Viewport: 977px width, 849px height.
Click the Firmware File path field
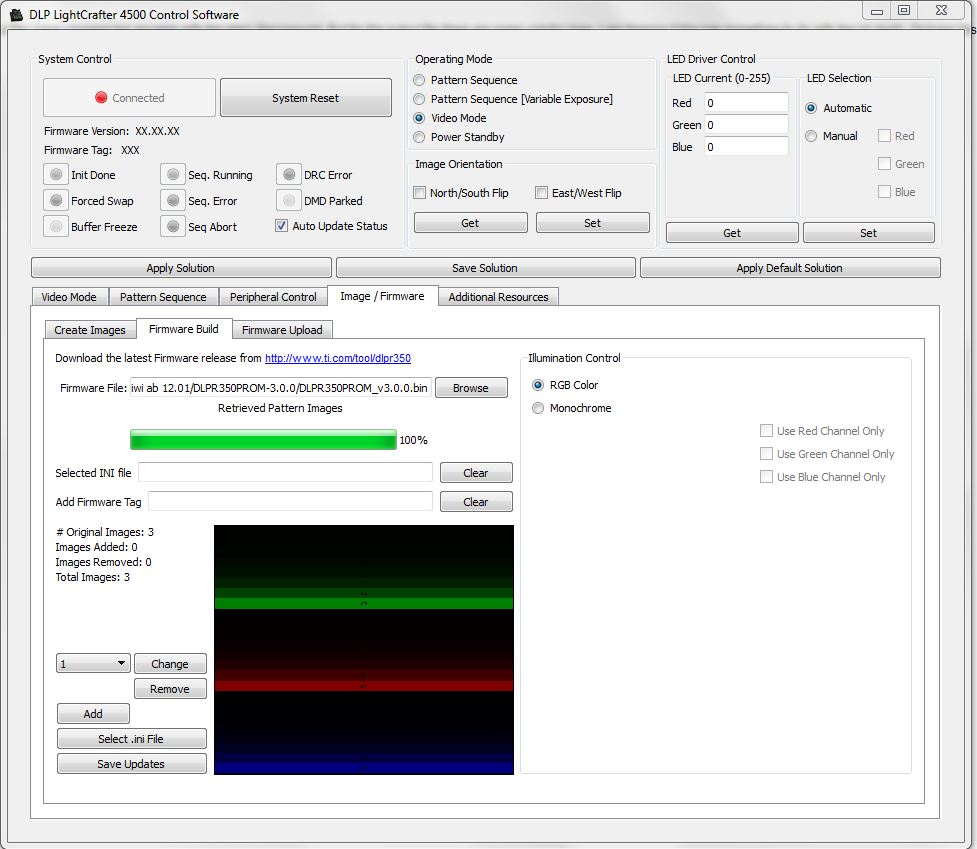click(280, 388)
